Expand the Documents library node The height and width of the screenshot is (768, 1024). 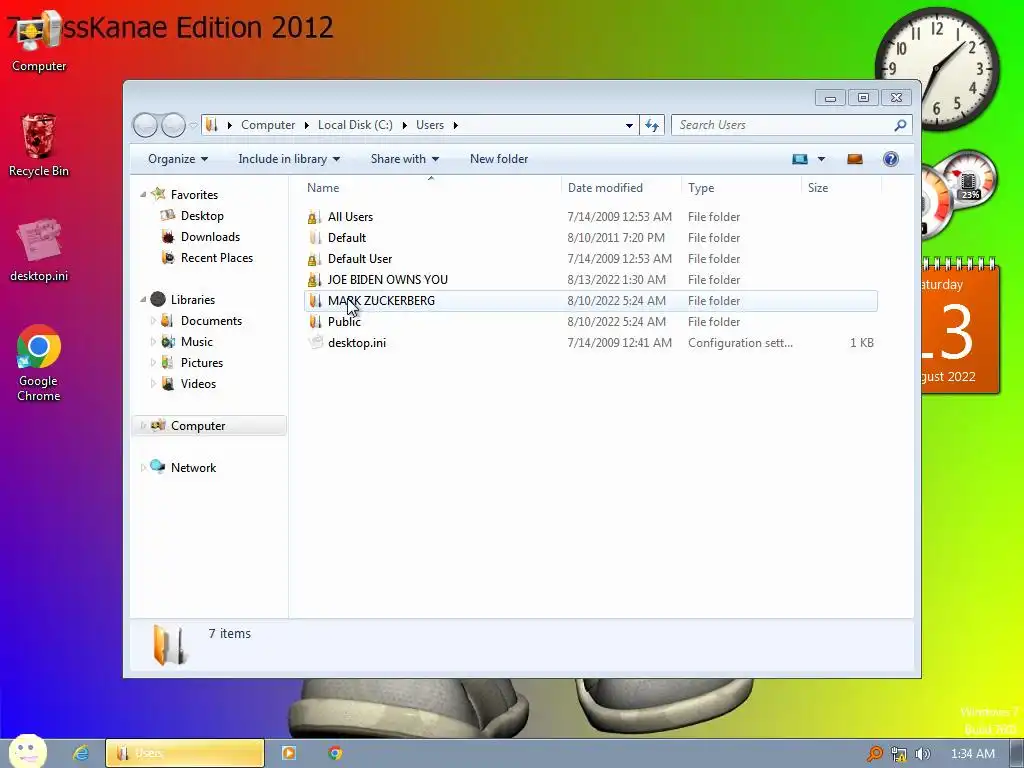[x=153, y=321]
